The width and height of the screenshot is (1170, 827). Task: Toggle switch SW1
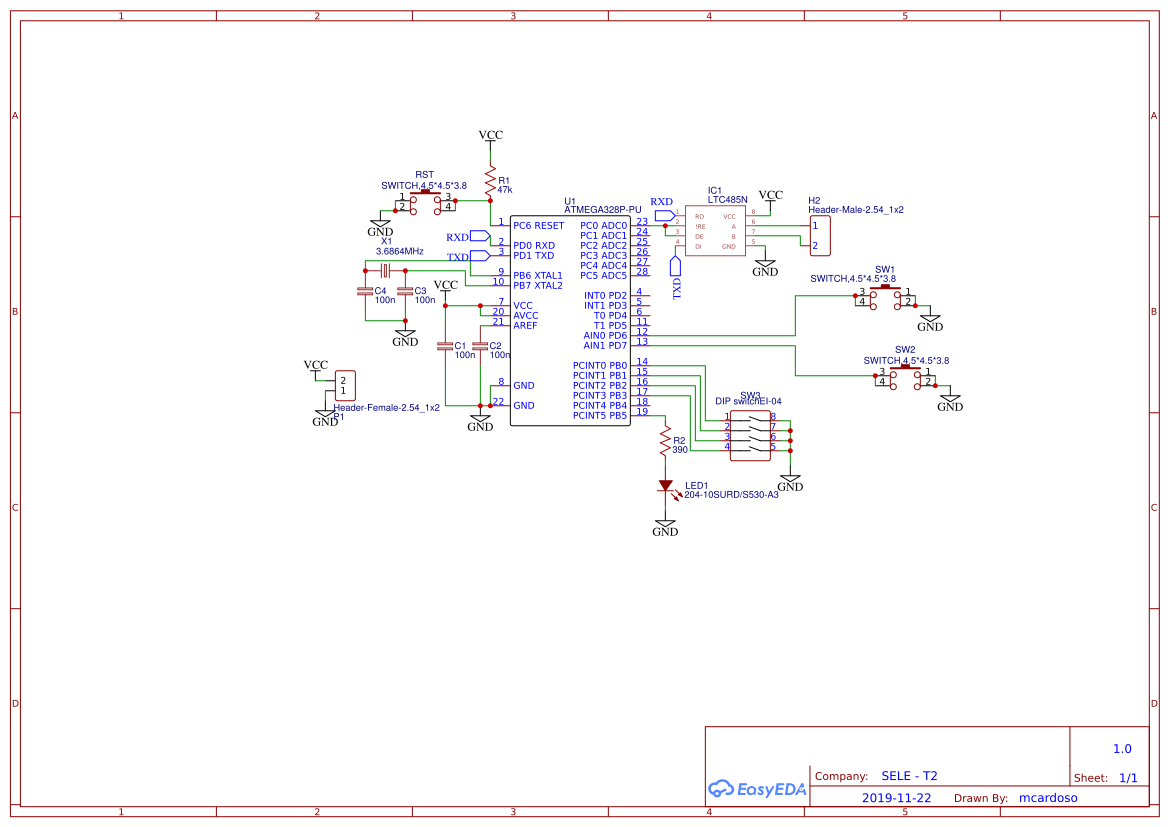(x=883, y=293)
